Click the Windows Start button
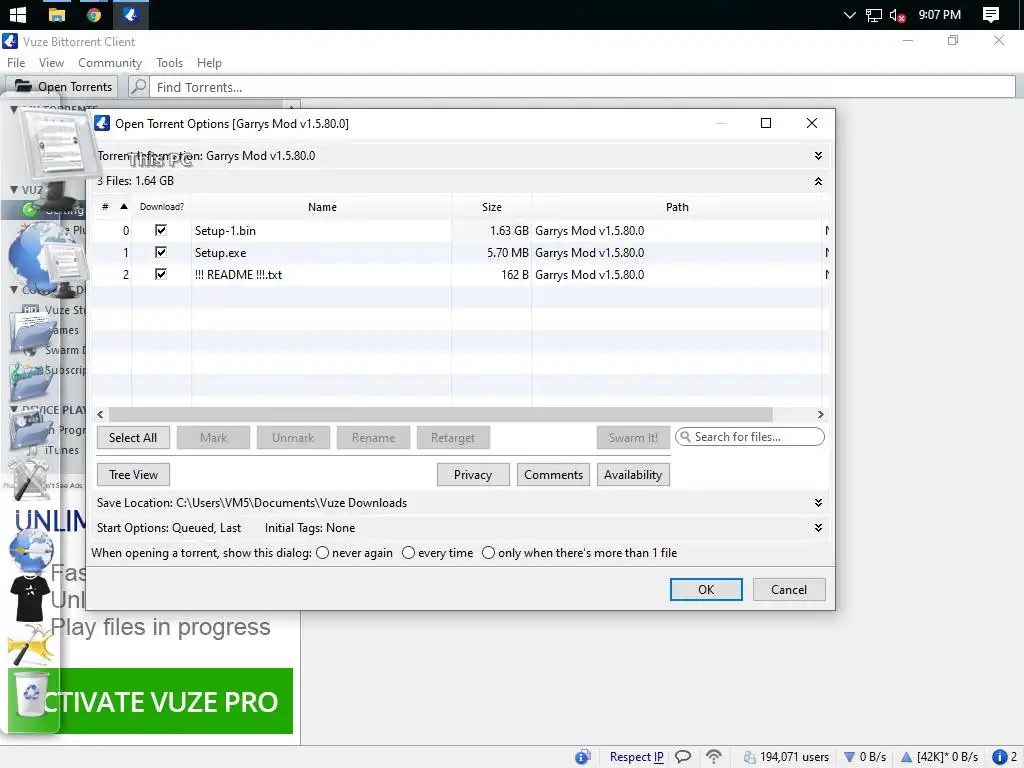Image resolution: width=1024 pixels, height=768 pixels. pyautogui.click(x=18, y=14)
